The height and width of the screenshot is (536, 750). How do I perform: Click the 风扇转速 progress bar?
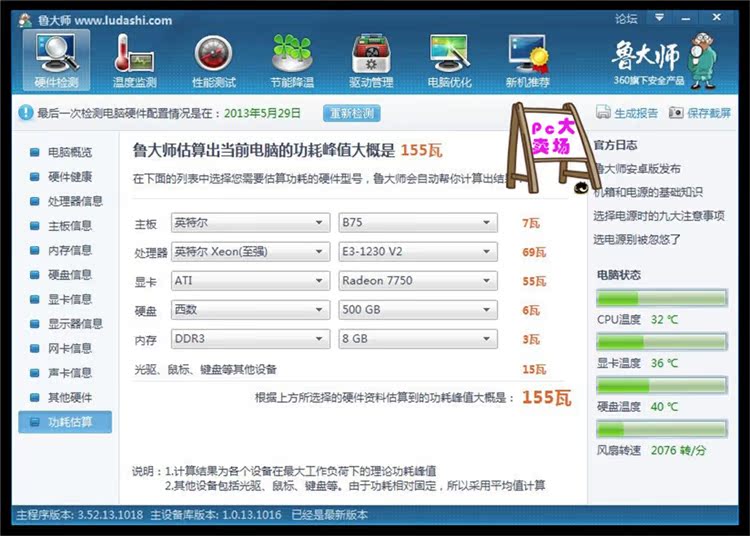pyautogui.click(x=662, y=429)
